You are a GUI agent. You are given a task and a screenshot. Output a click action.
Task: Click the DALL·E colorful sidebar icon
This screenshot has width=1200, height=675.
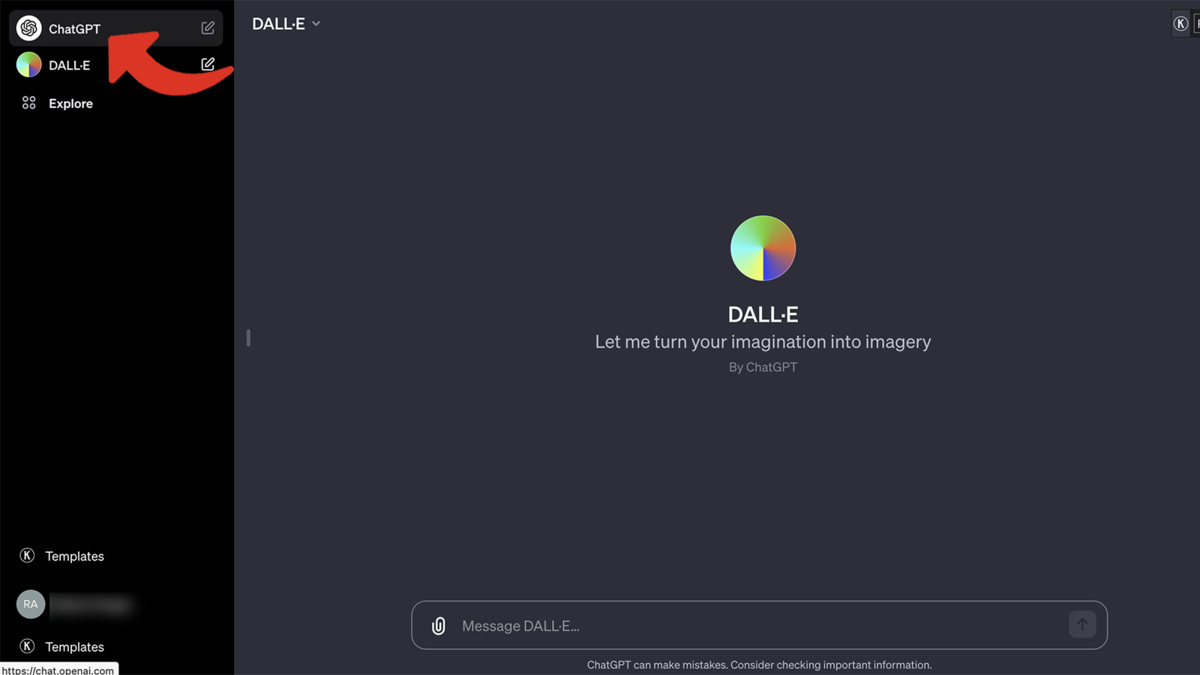pyautogui.click(x=29, y=65)
